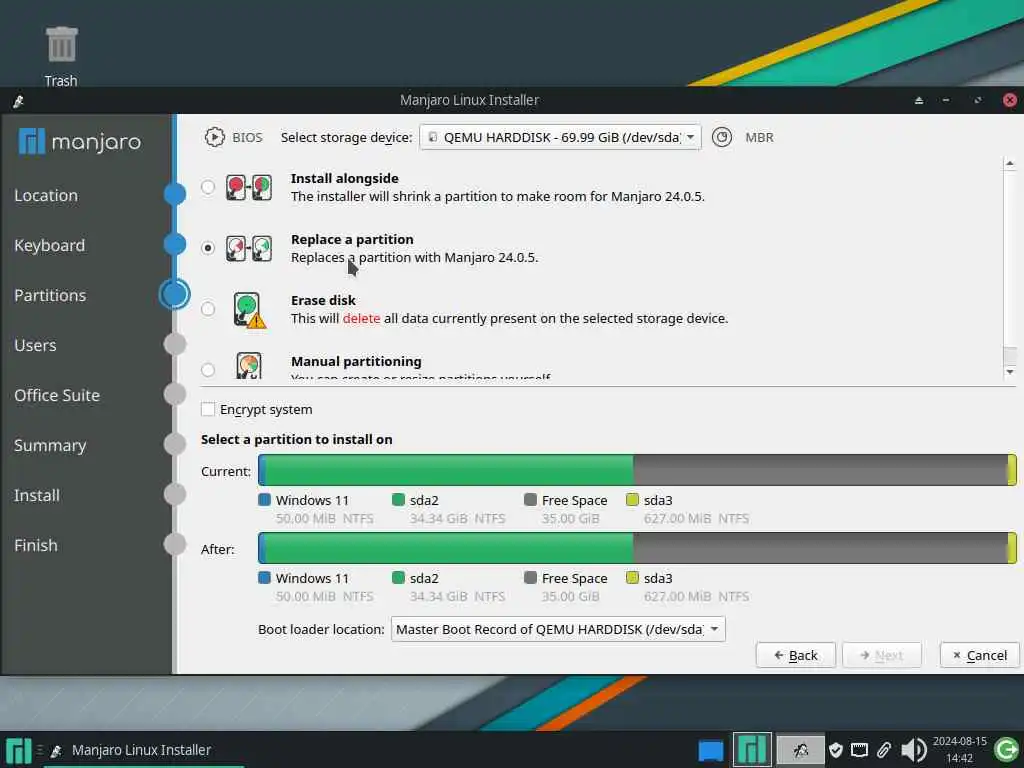The width and height of the screenshot is (1024, 768).
Task: Select gray Free Space in Current bar
Action: (x=820, y=470)
